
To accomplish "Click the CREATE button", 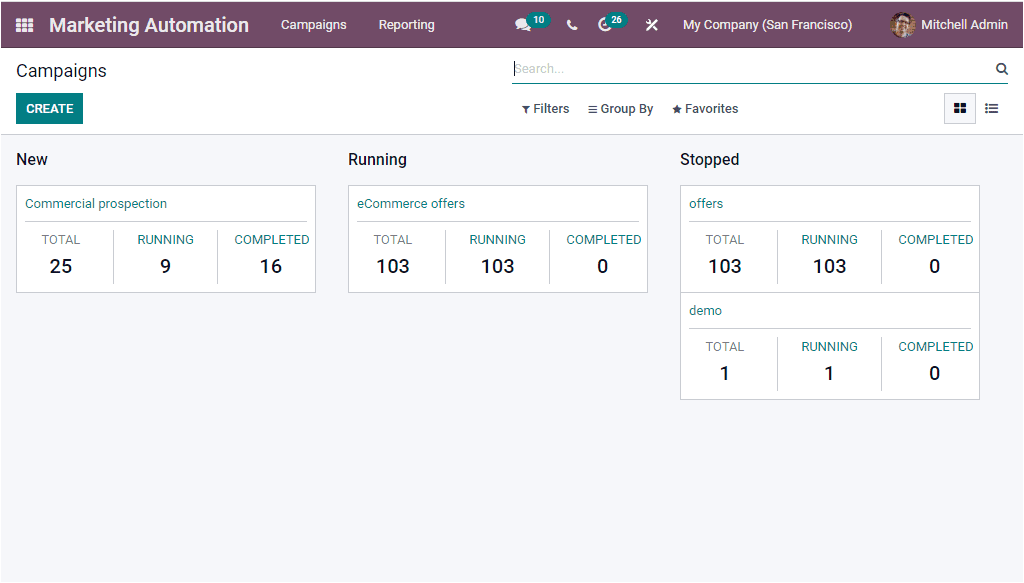I will coord(49,109).
